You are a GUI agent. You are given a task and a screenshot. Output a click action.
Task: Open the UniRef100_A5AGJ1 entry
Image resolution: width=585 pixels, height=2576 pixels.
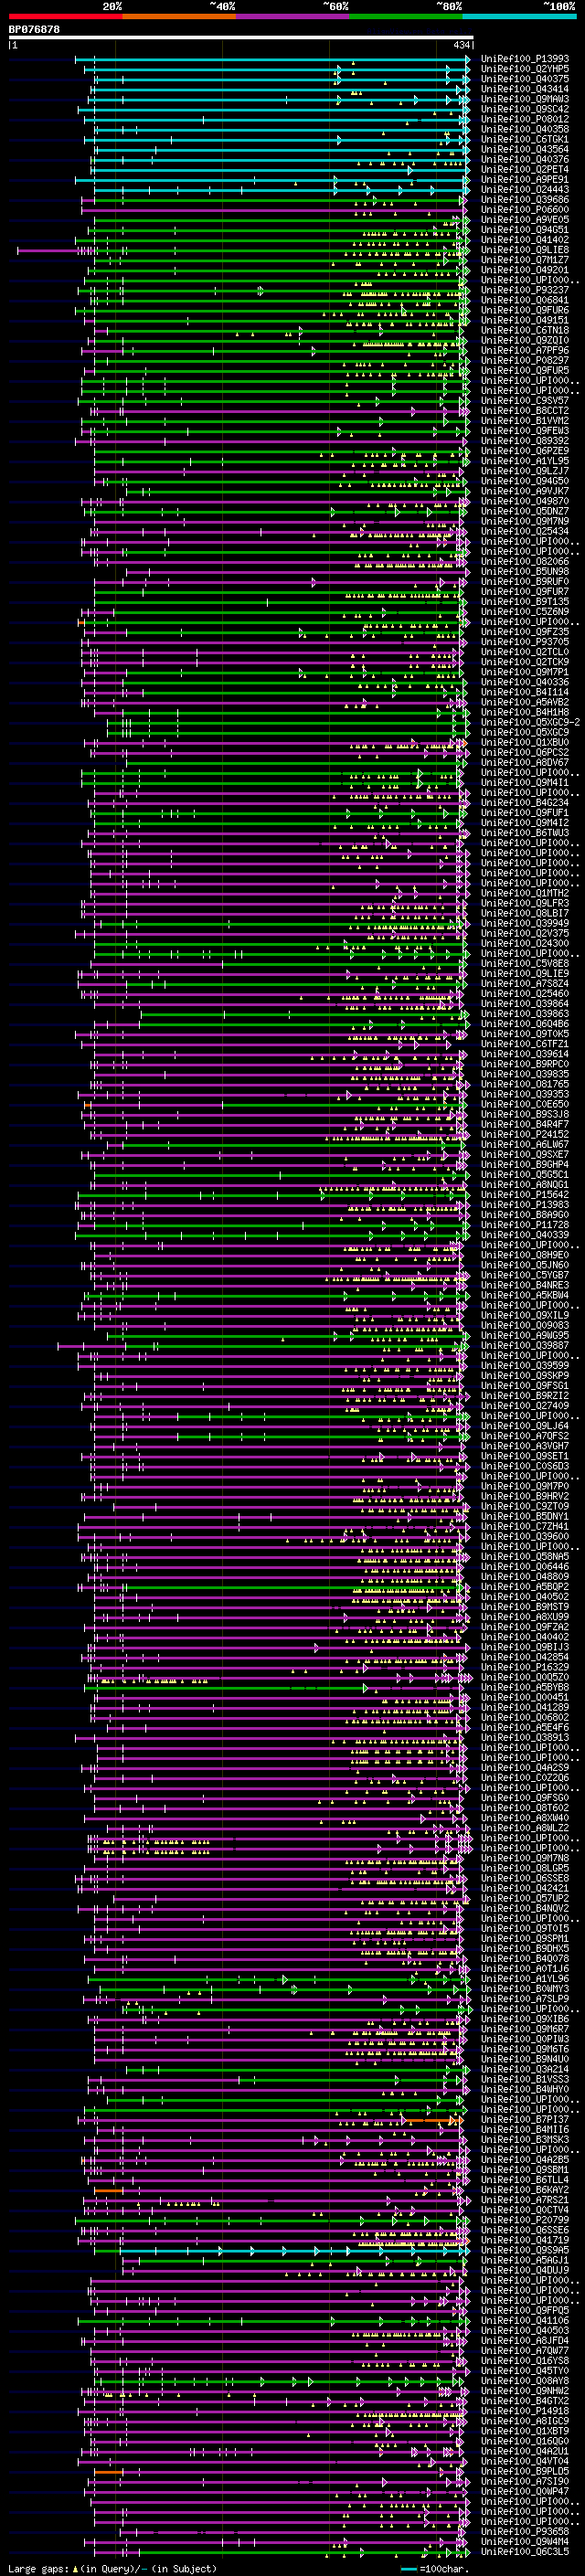525,2260
